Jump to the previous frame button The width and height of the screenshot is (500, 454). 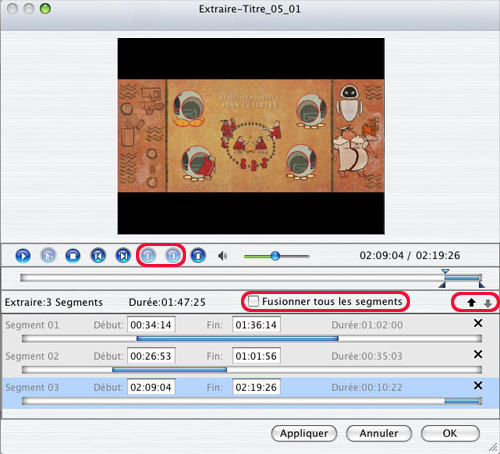(x=98, y=256)
